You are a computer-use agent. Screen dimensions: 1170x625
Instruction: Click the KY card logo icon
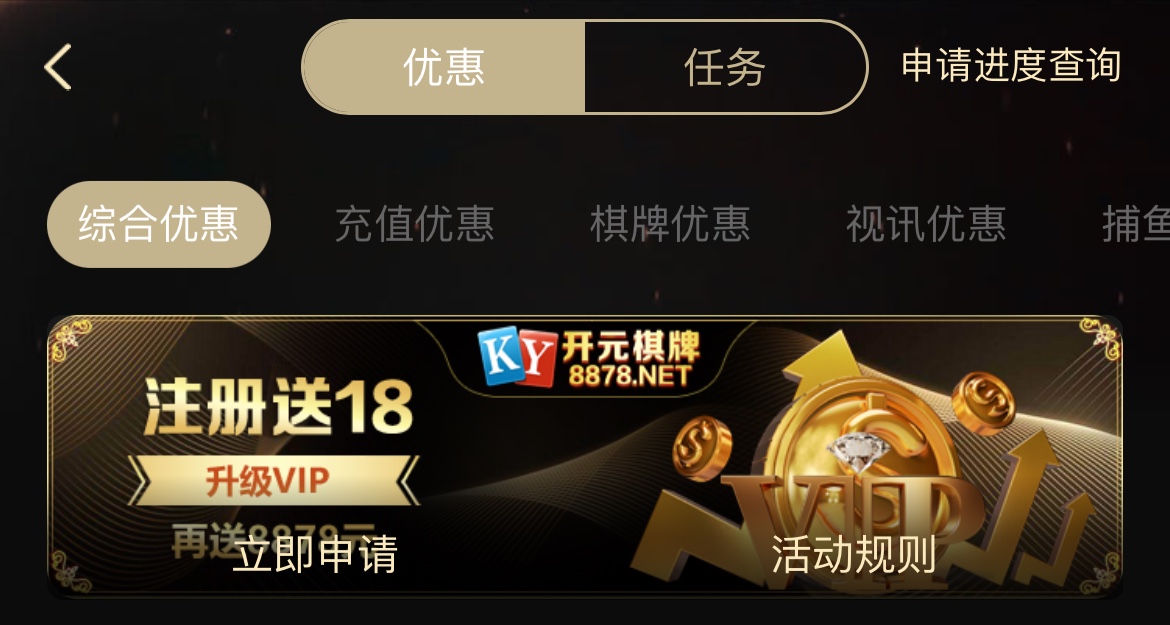click(x=517, y=357)
